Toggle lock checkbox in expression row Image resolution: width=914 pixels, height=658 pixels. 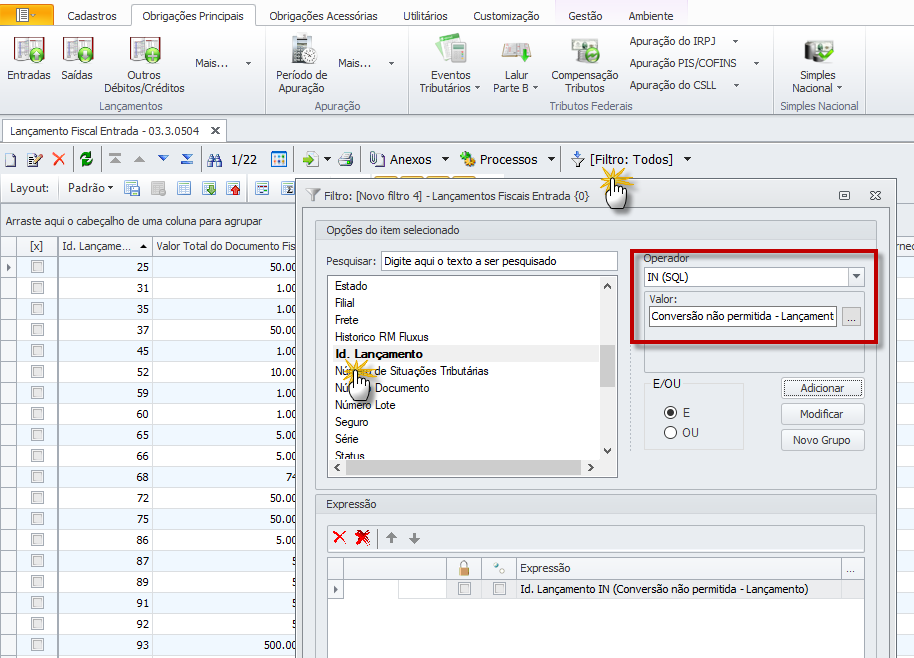(464, 589)
